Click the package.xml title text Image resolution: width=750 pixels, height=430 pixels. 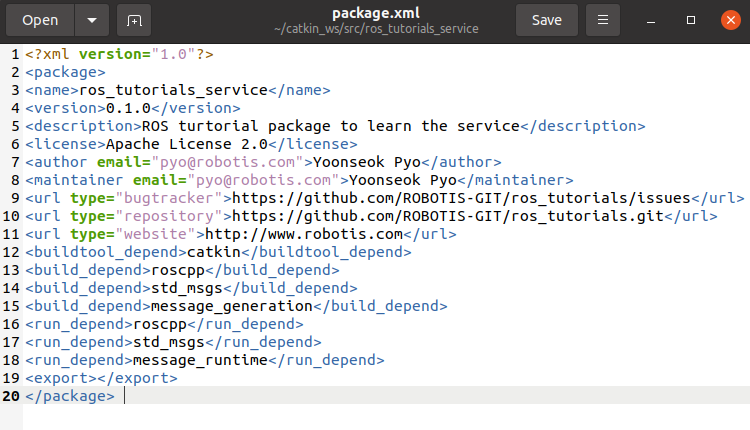pos(376,13)
